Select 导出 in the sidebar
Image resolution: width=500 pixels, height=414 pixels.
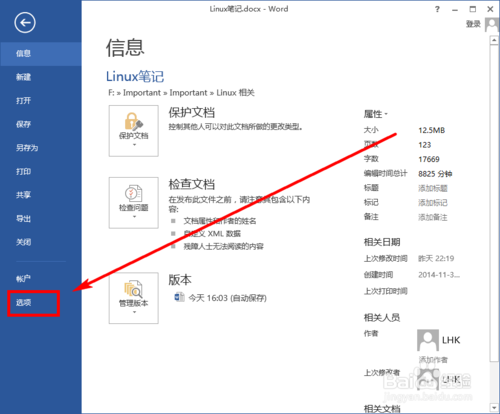pos(41,219)
